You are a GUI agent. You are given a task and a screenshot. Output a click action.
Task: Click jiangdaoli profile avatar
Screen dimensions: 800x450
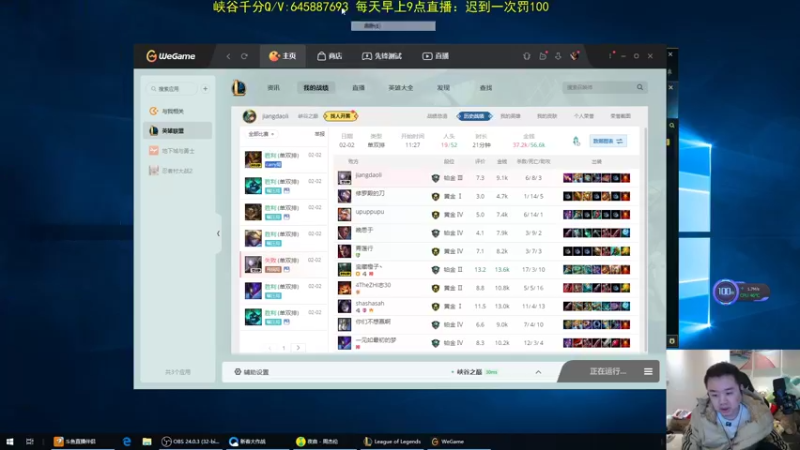(249, 116)
